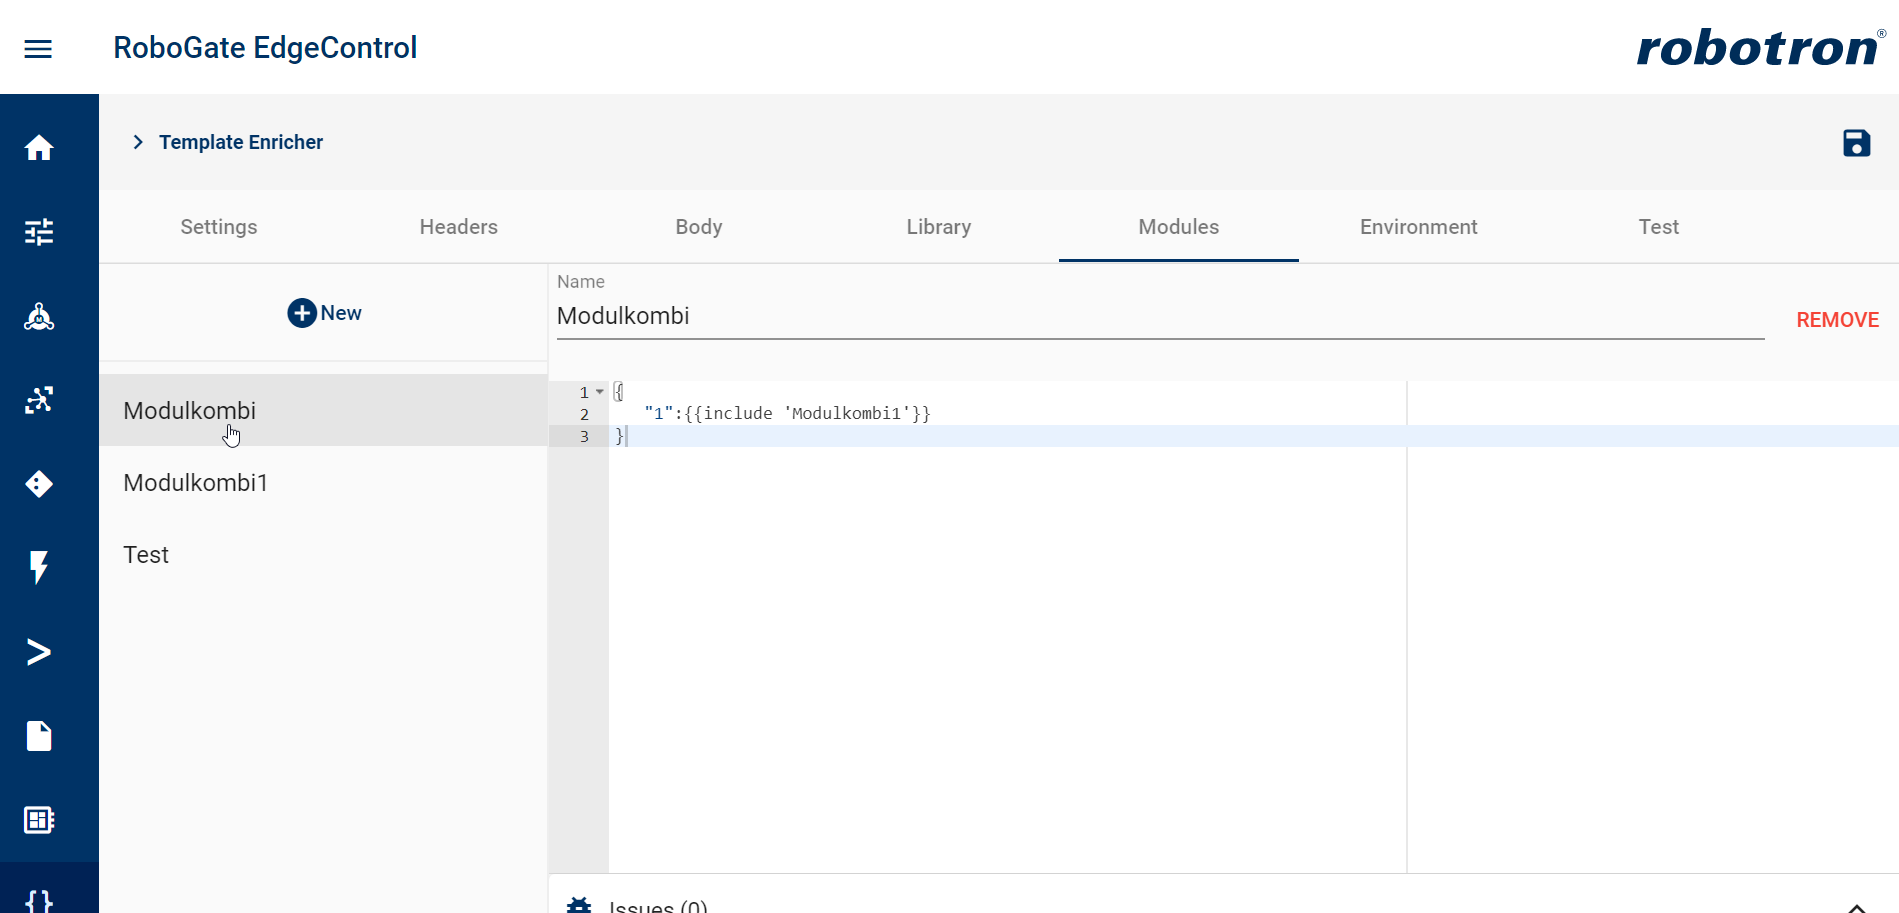Open the hamburger navigation menu
Image resolution: width=1899 pixels, height=913 pixels.
(x=38, y=49)
